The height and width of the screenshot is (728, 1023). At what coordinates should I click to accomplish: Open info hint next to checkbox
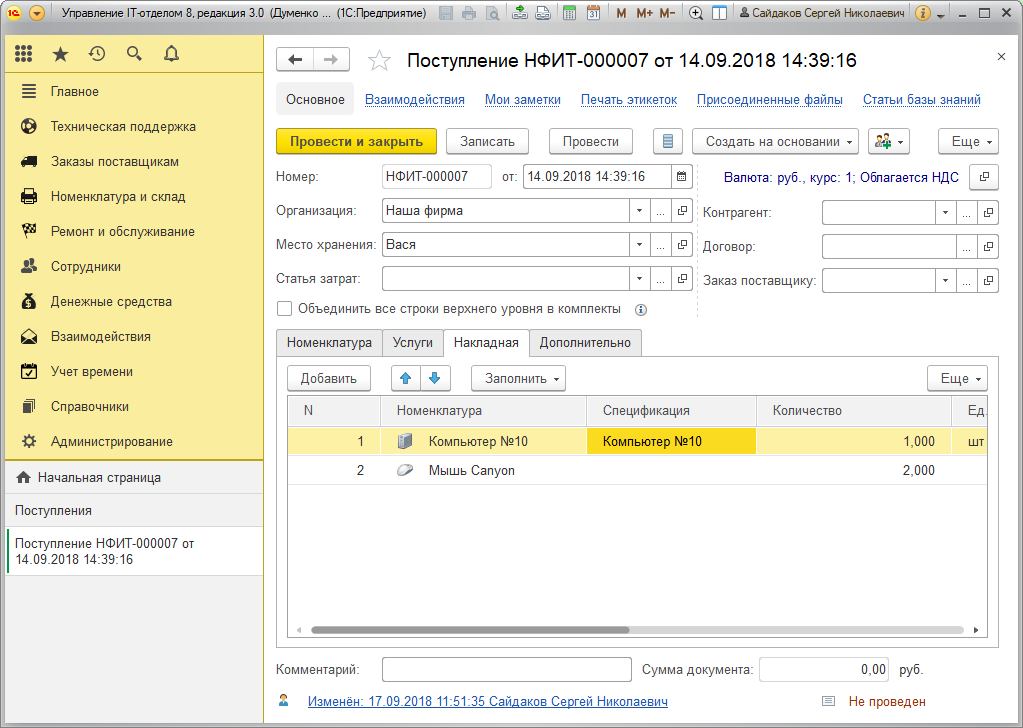pos(641,310)
